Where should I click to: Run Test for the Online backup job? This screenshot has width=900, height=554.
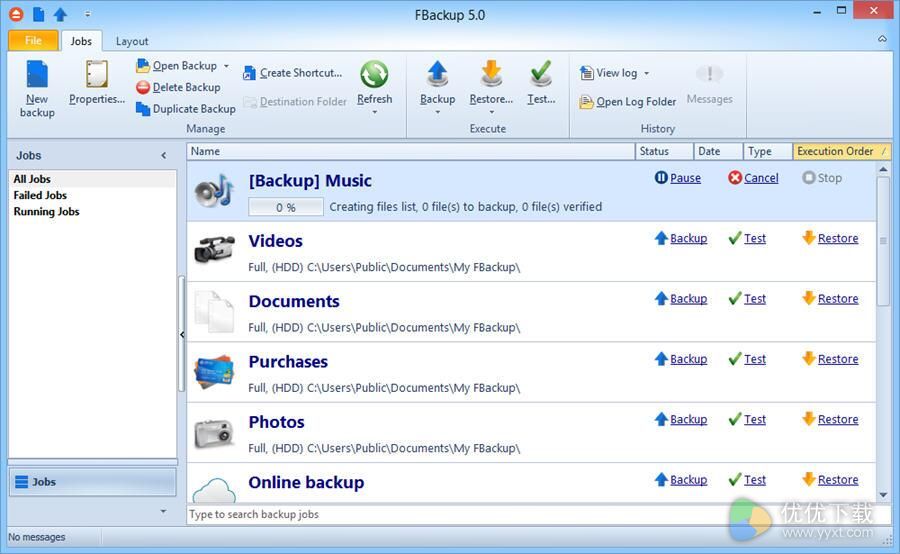pos(747,479)
